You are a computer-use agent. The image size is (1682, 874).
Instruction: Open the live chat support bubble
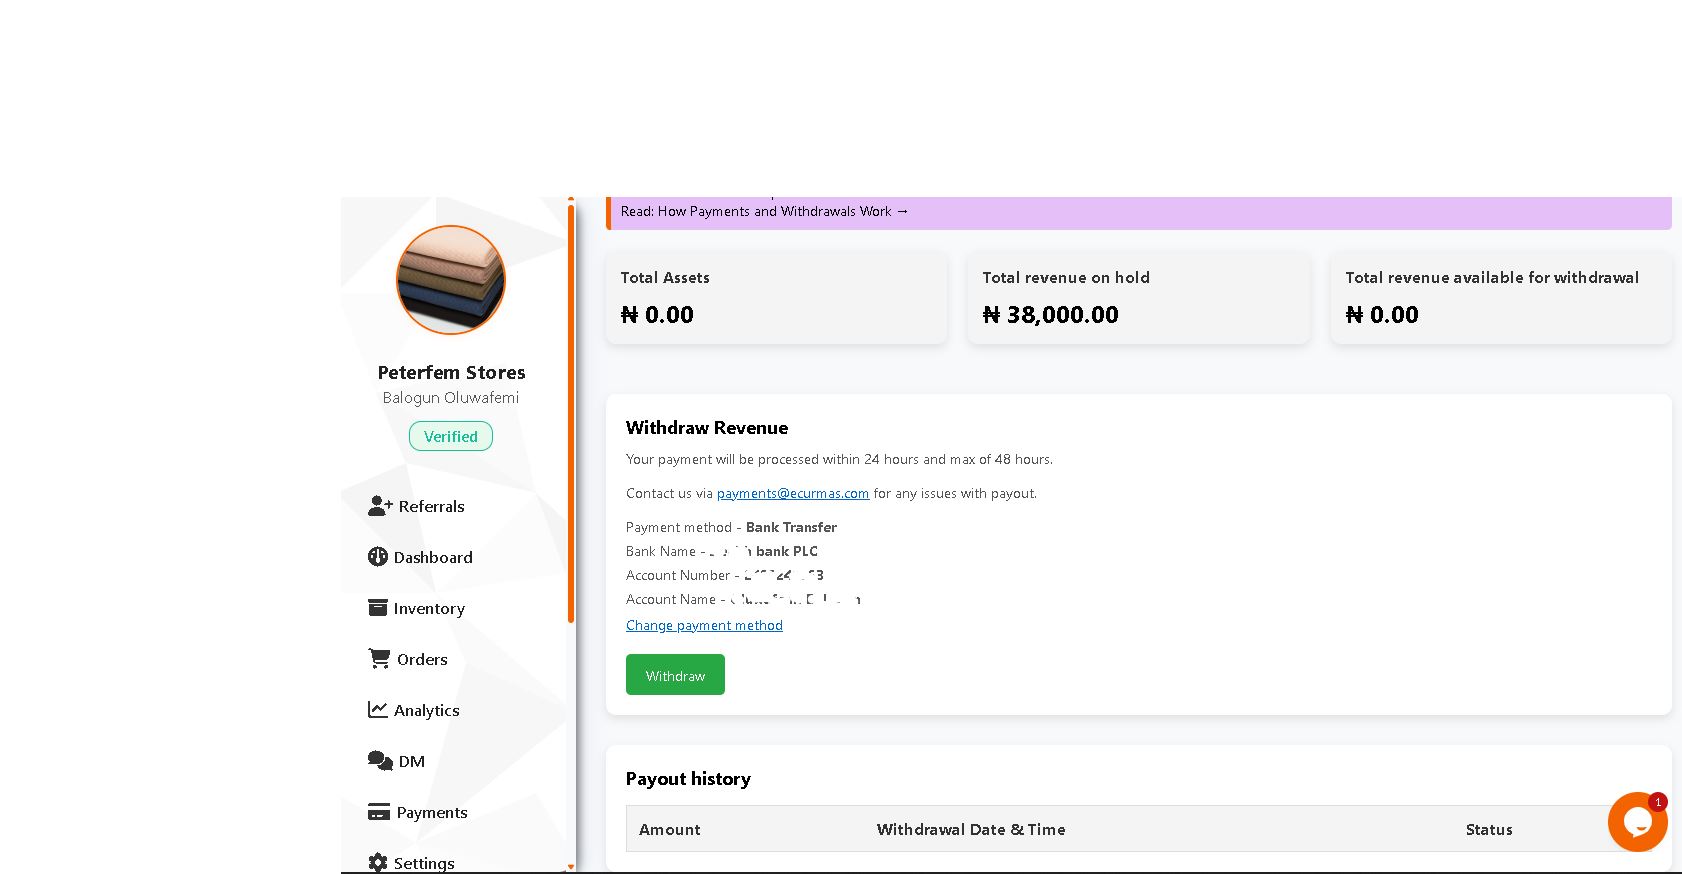click(1637, 822)
